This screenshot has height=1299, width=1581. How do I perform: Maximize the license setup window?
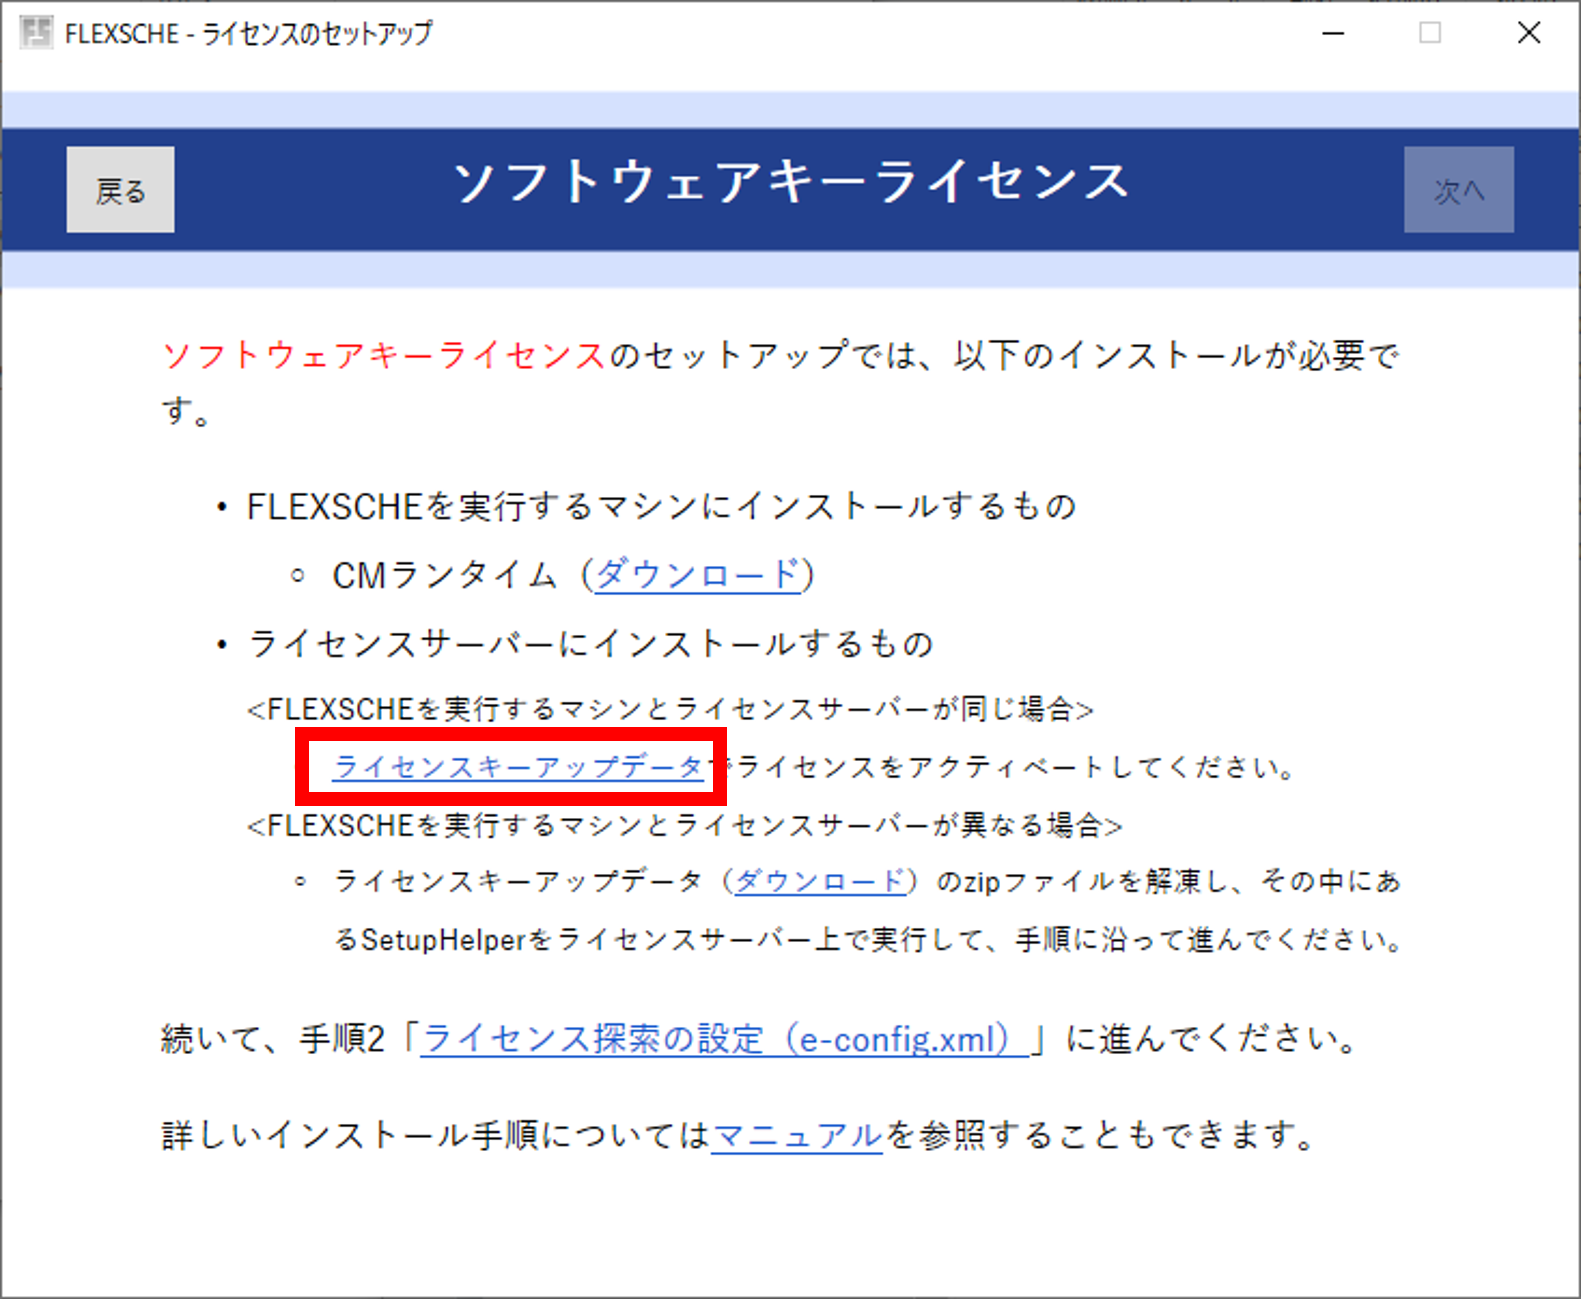pos(1430,33)
